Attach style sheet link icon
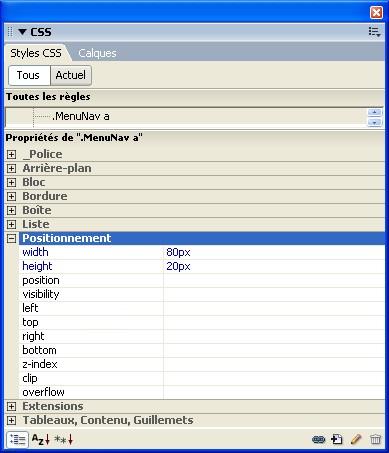 point(318,440)
